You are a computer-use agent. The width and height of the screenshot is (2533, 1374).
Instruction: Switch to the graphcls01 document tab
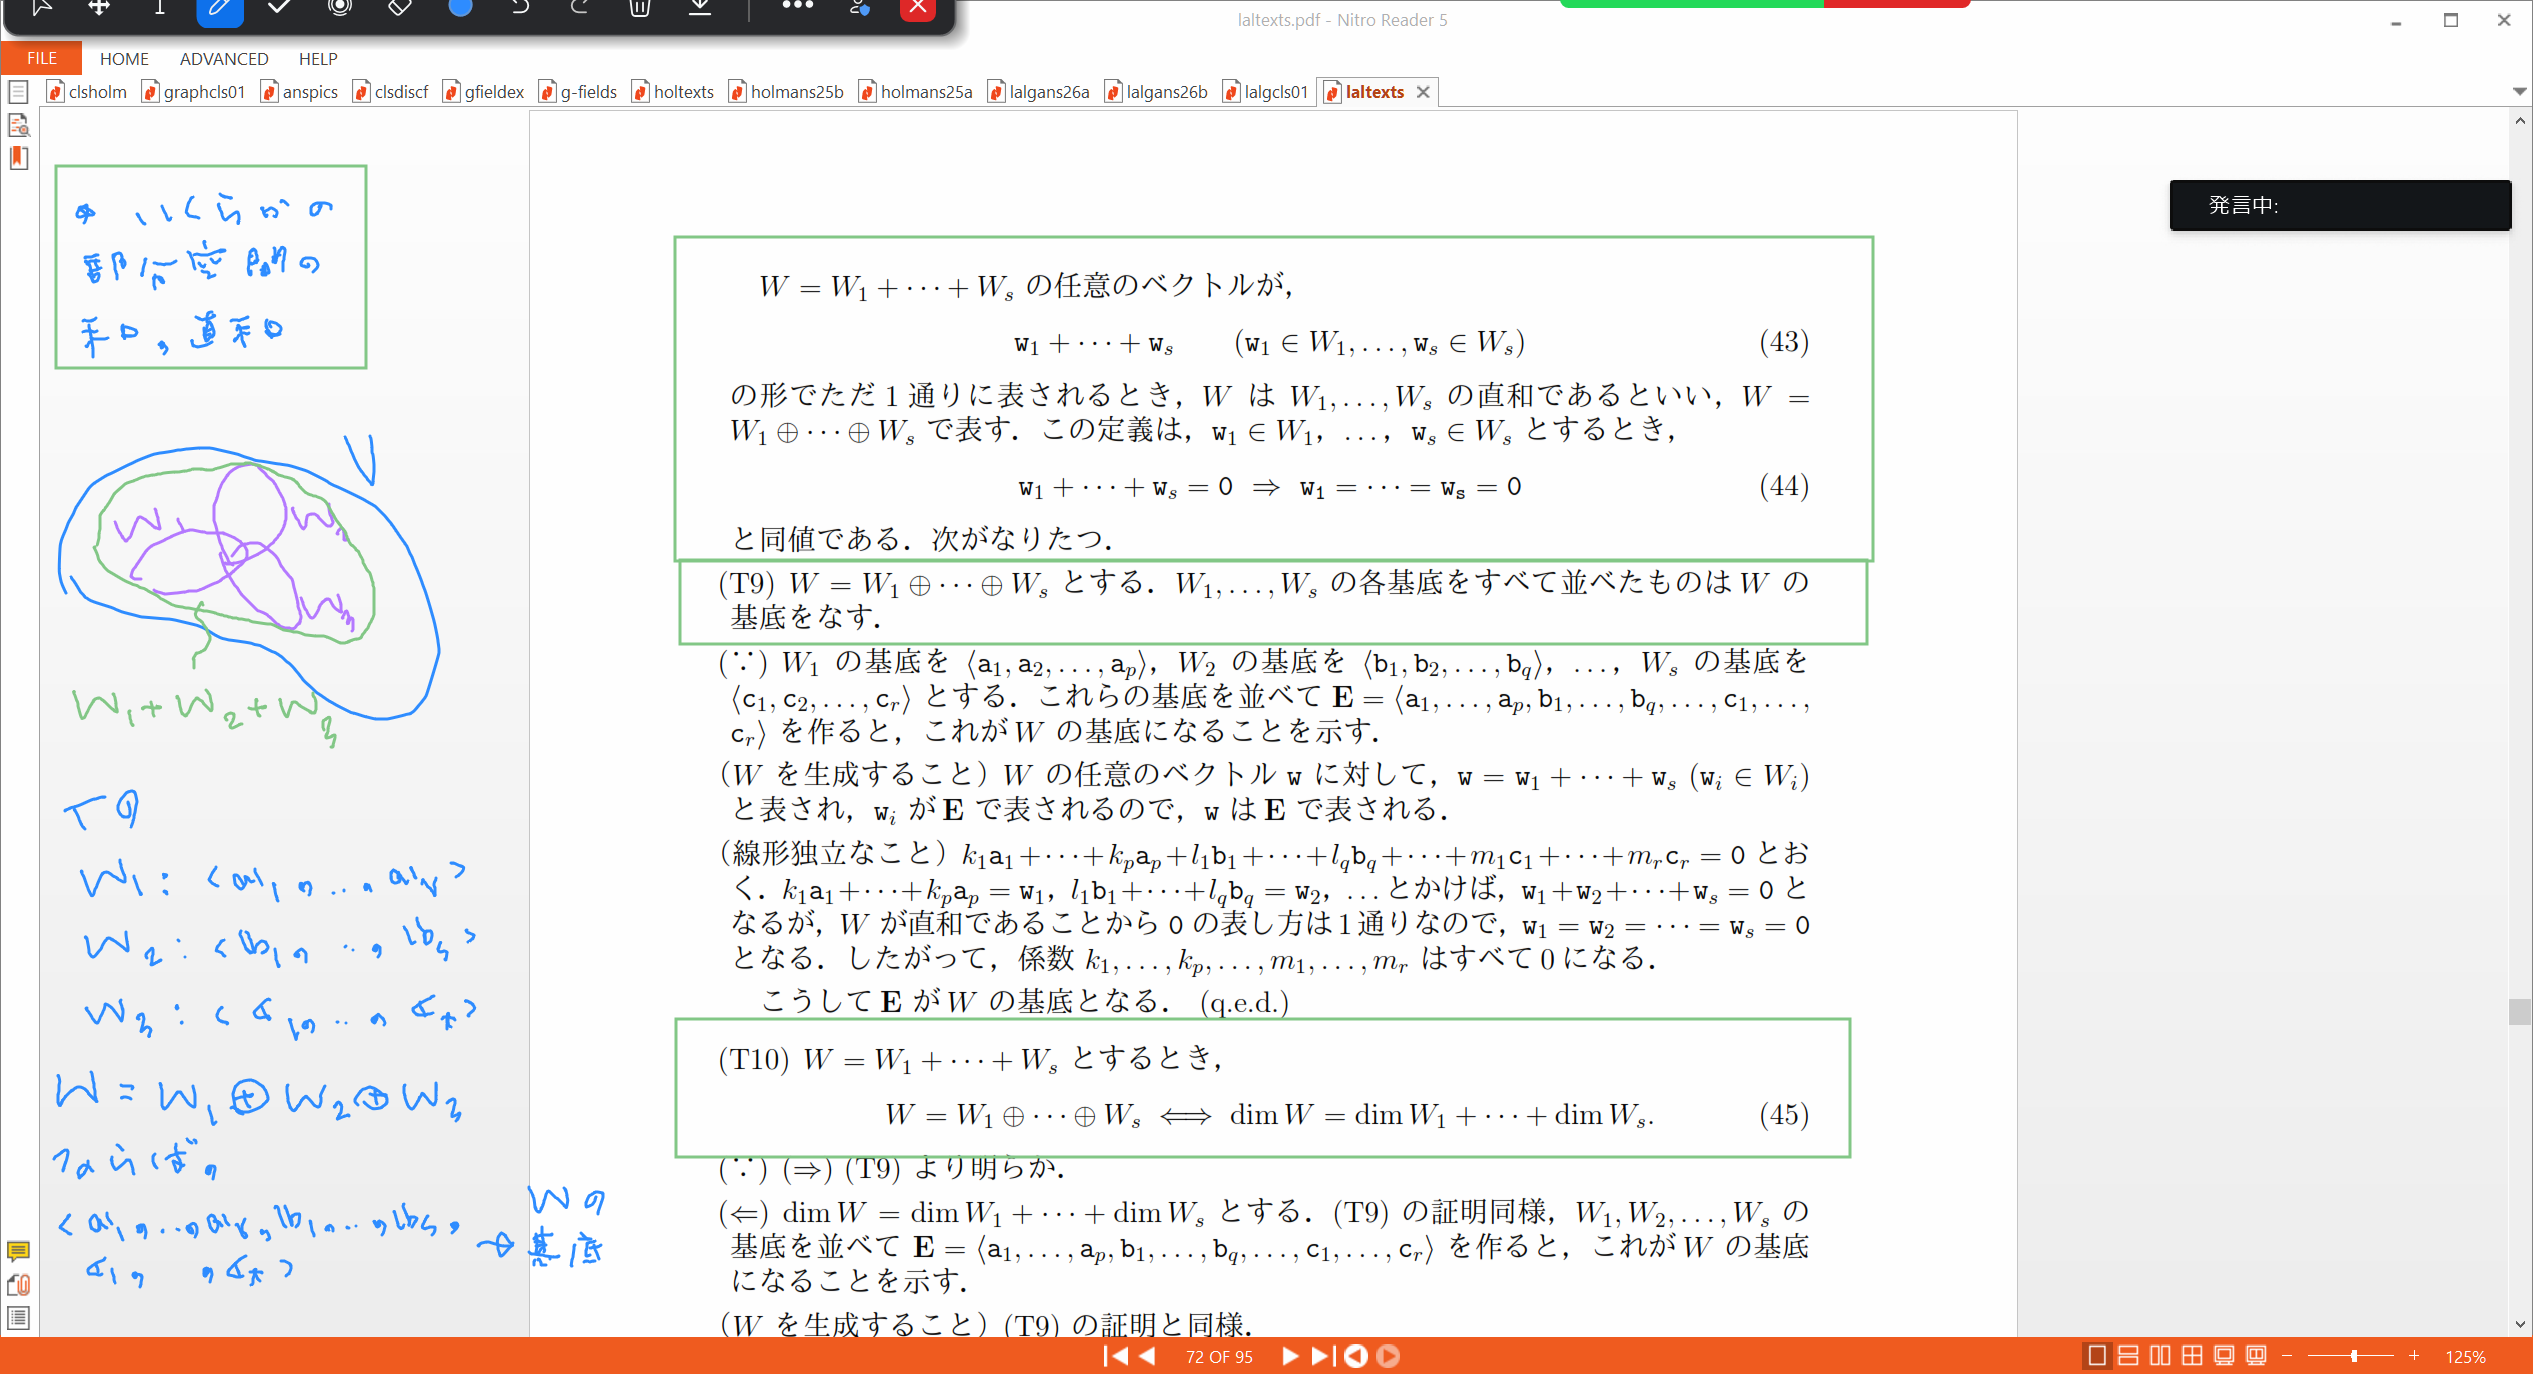tap(195, 92)
